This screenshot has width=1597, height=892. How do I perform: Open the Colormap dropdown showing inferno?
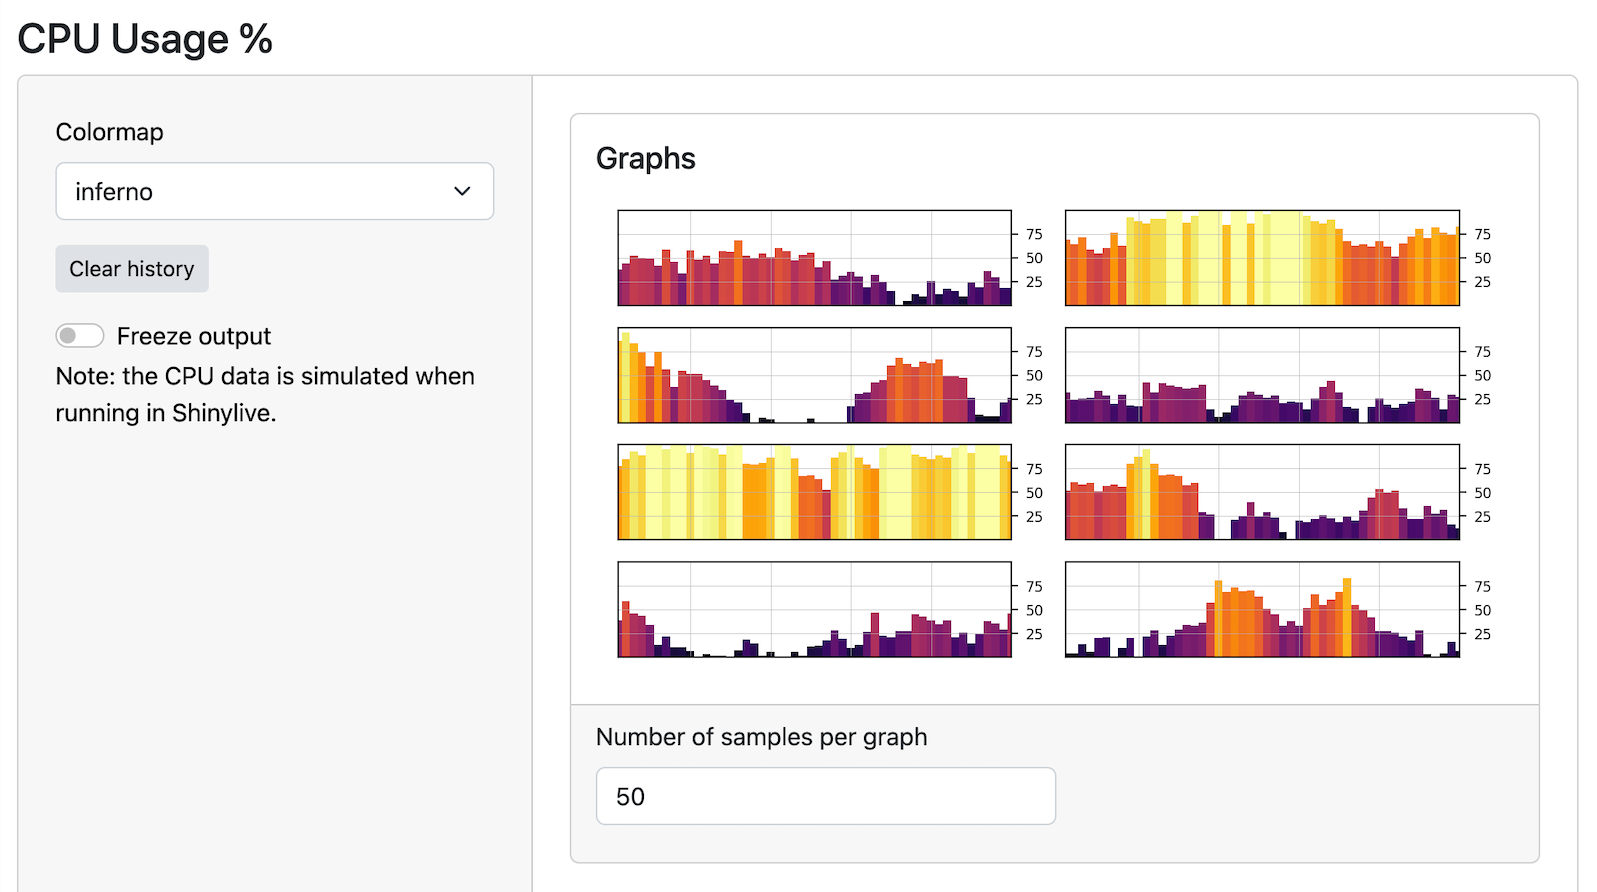[260, 191]
